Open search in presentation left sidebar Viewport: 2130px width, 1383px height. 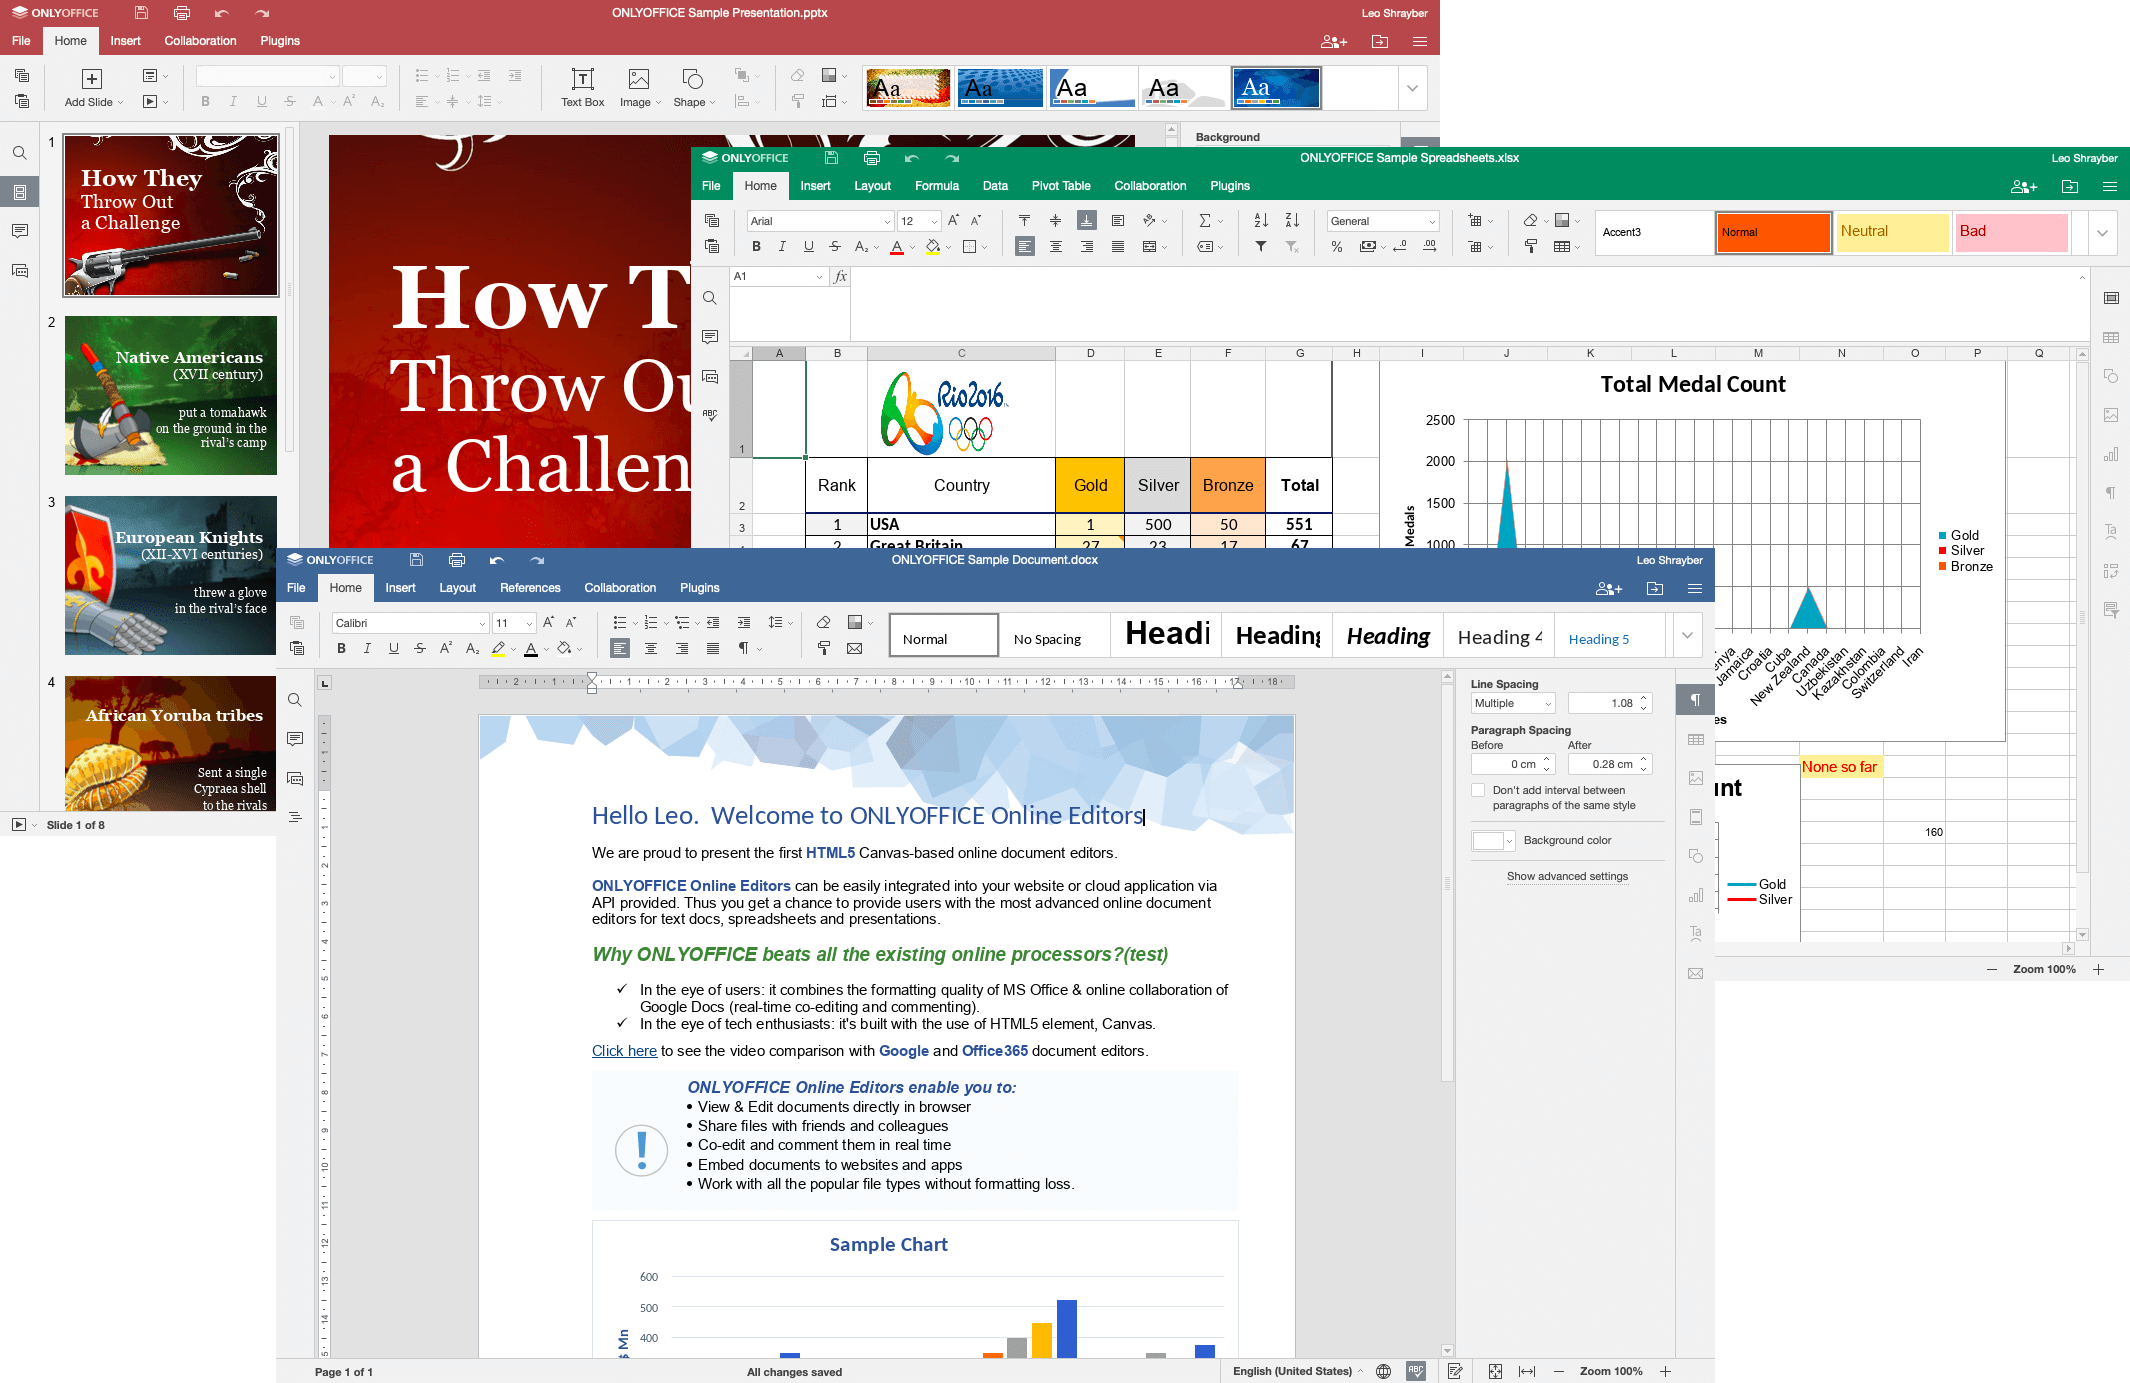point(19,153)
